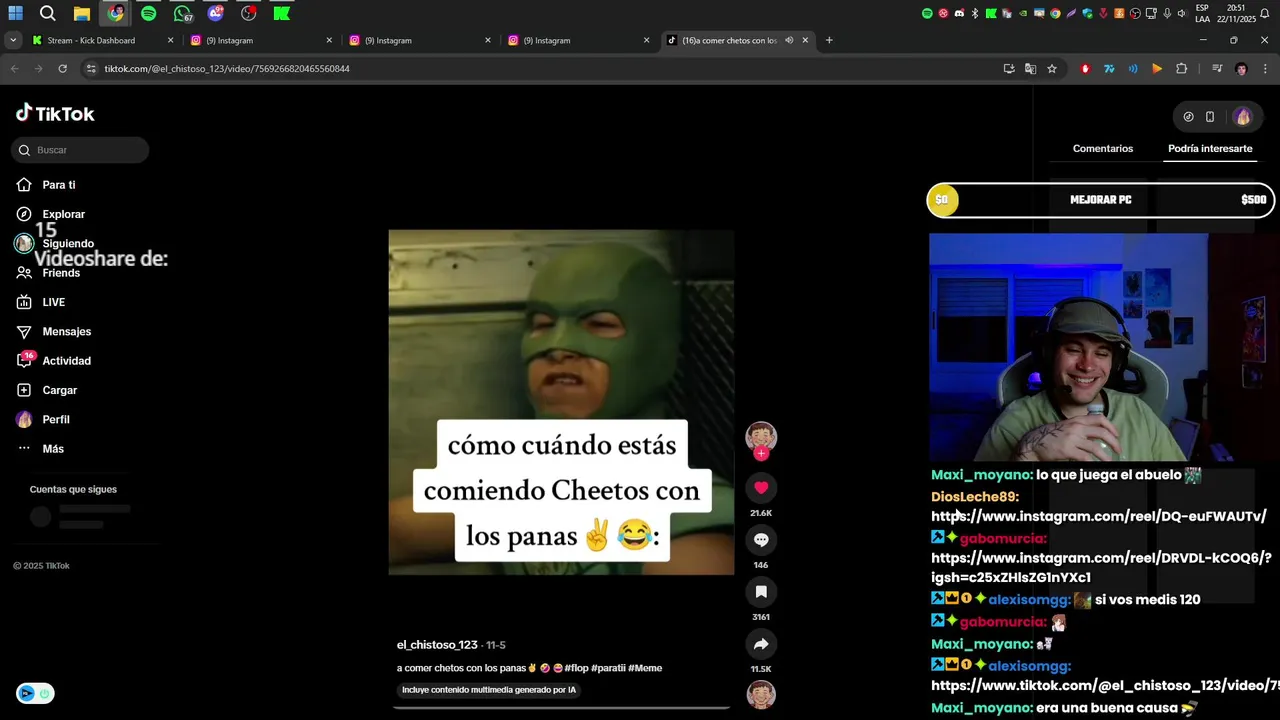Open Friends in the sidebar
The image size is (1280, 720).
click(x=61, y=273)
